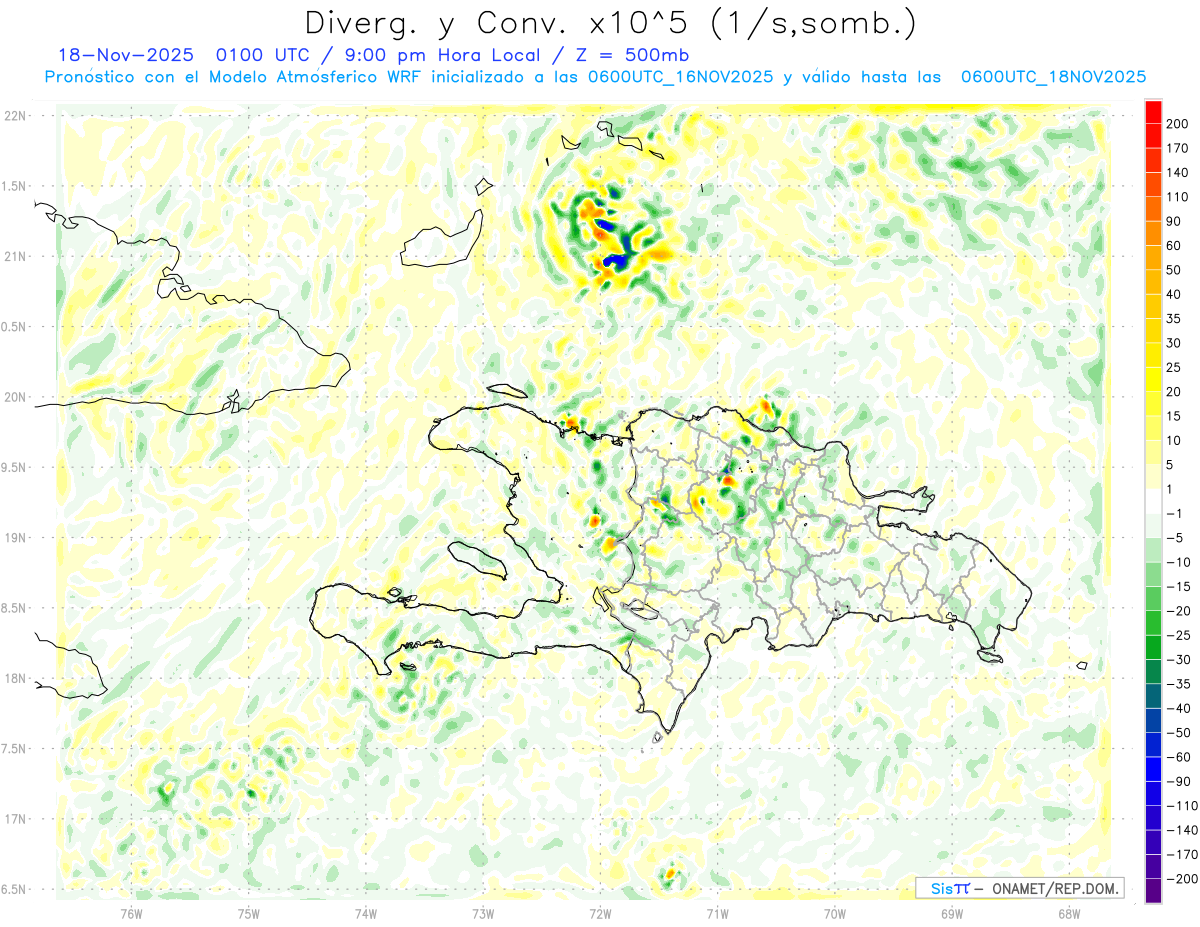Click the "72W" longitude axis label
This screenshot has width=1200, height=927.
point(600,913)
